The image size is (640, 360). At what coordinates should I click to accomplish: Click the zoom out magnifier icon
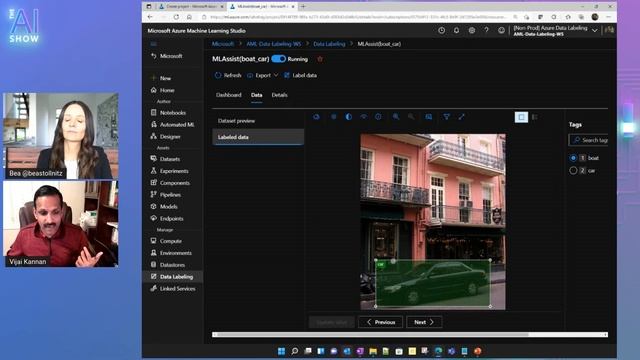point(411,117)
